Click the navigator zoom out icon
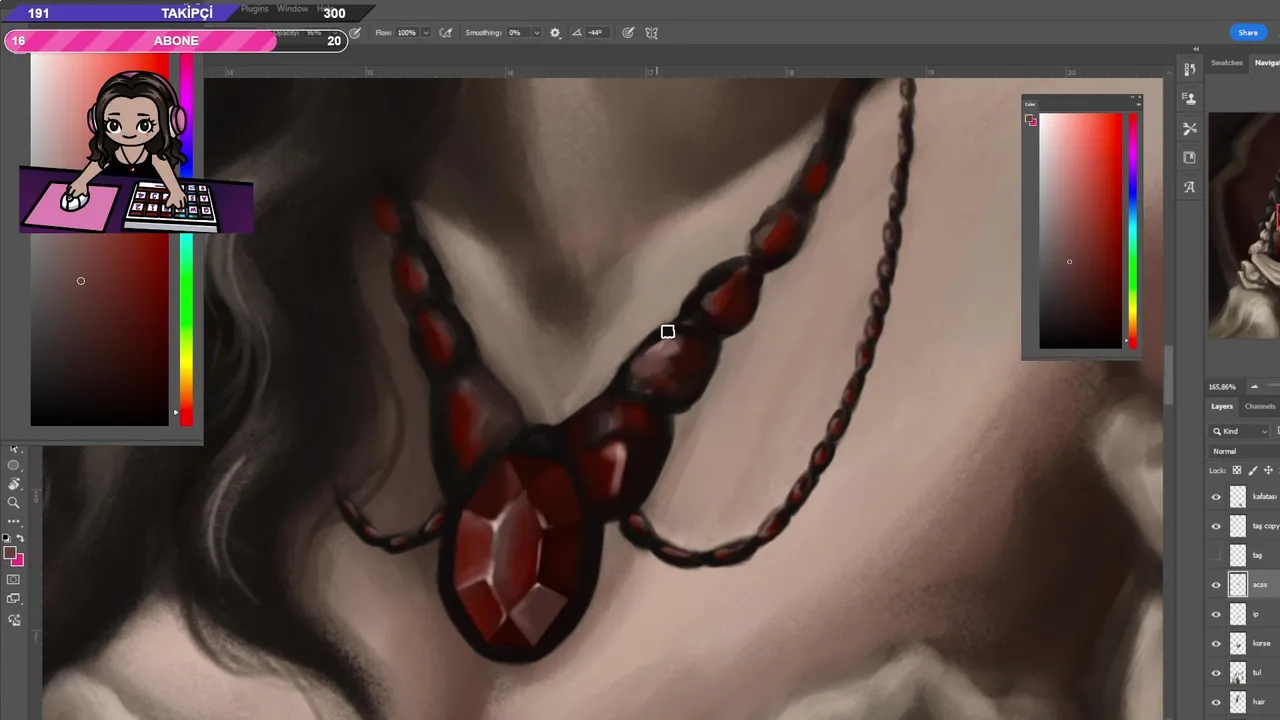Screen dimensions: 1280x720 click(x=1254, y=387)
